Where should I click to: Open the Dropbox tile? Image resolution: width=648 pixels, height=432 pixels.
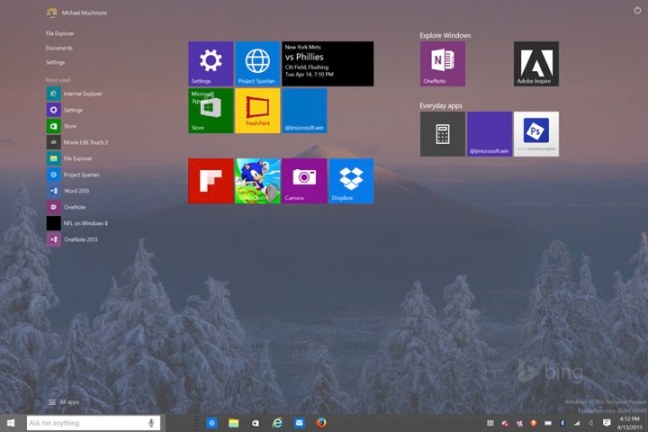[351, 180]
